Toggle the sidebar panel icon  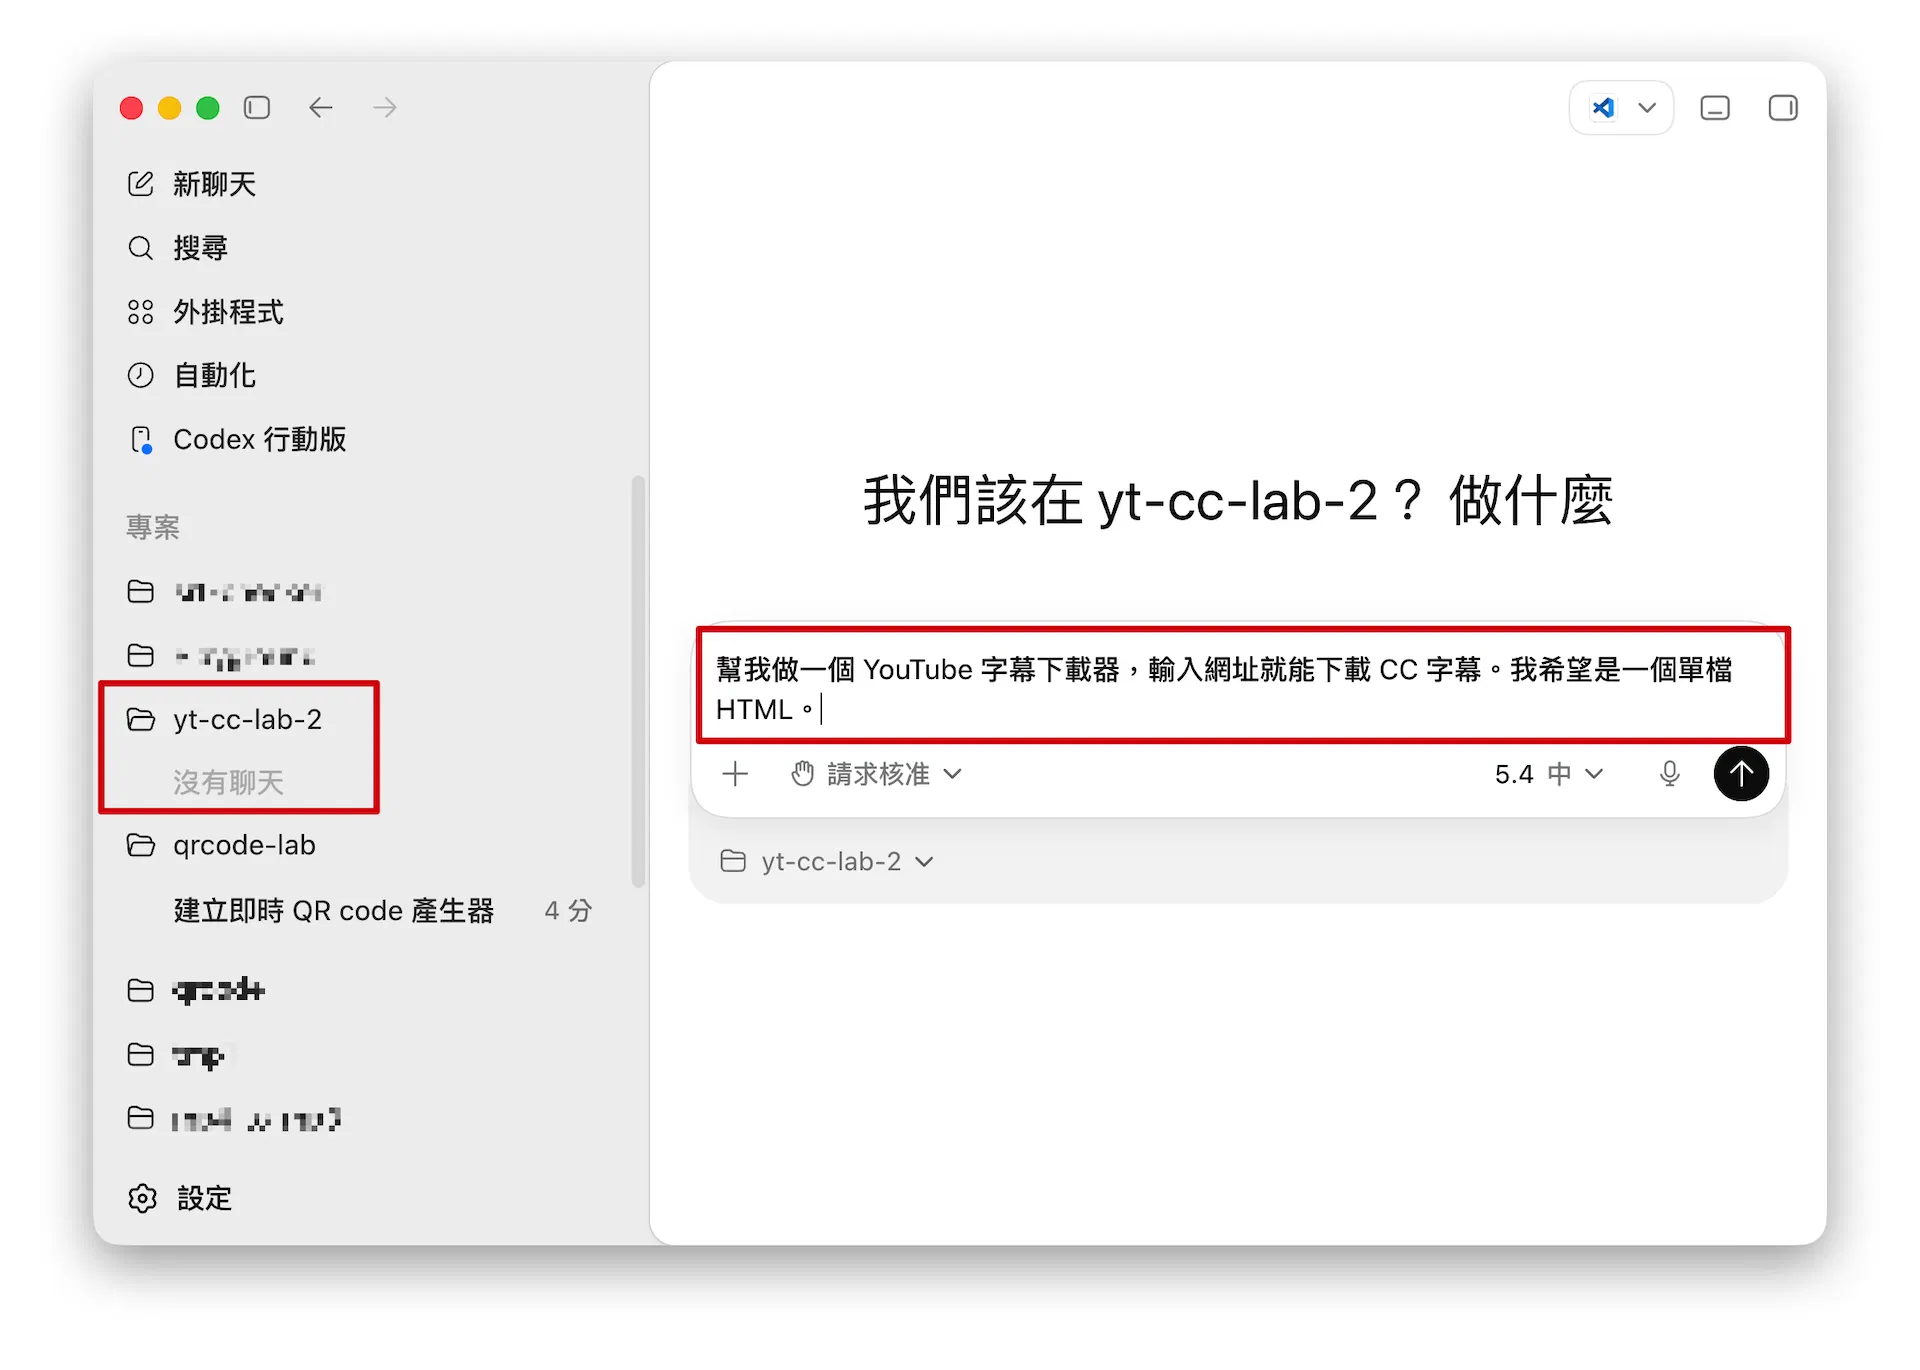coord(257,108)
